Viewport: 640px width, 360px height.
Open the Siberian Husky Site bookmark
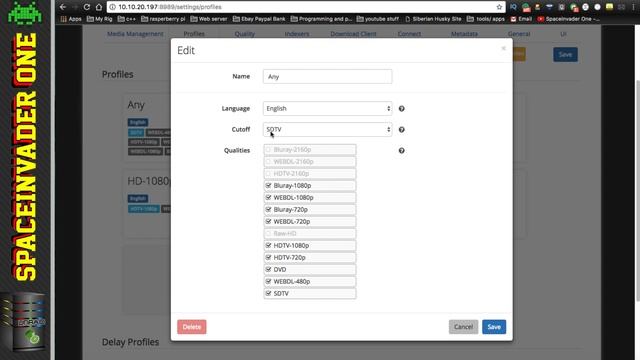coord(433,19)
